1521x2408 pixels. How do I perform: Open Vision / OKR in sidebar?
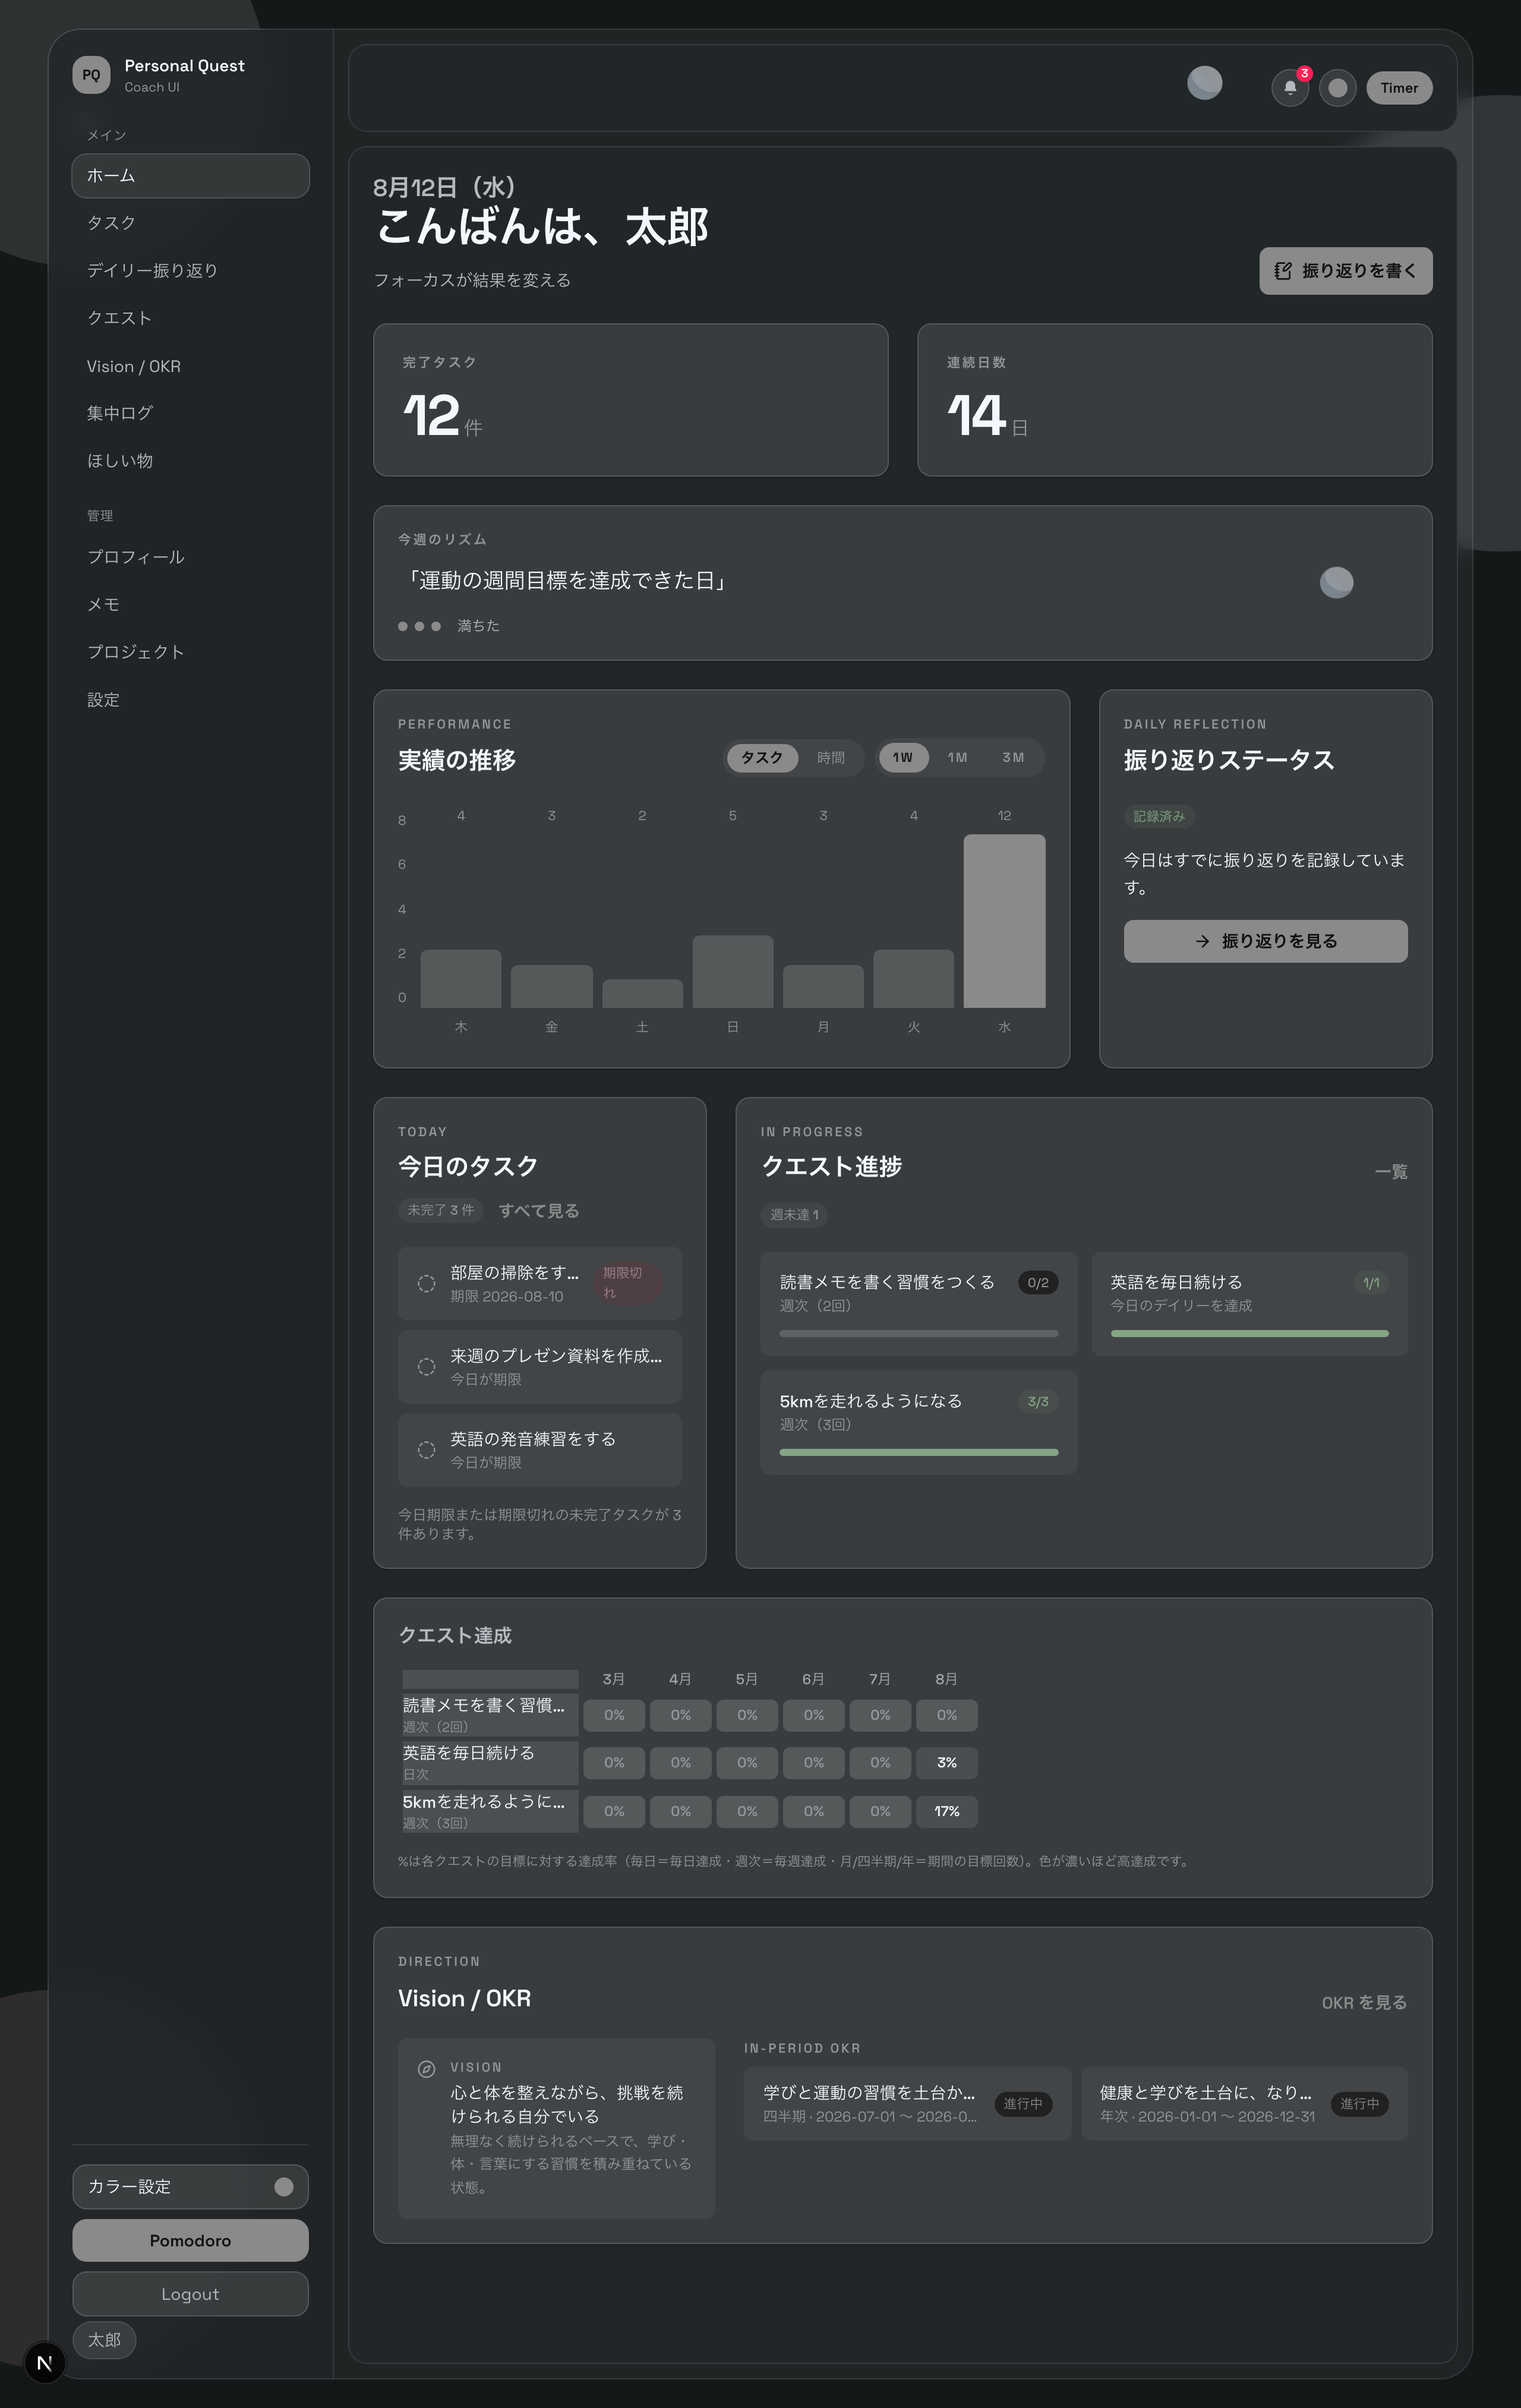[190, 366]
